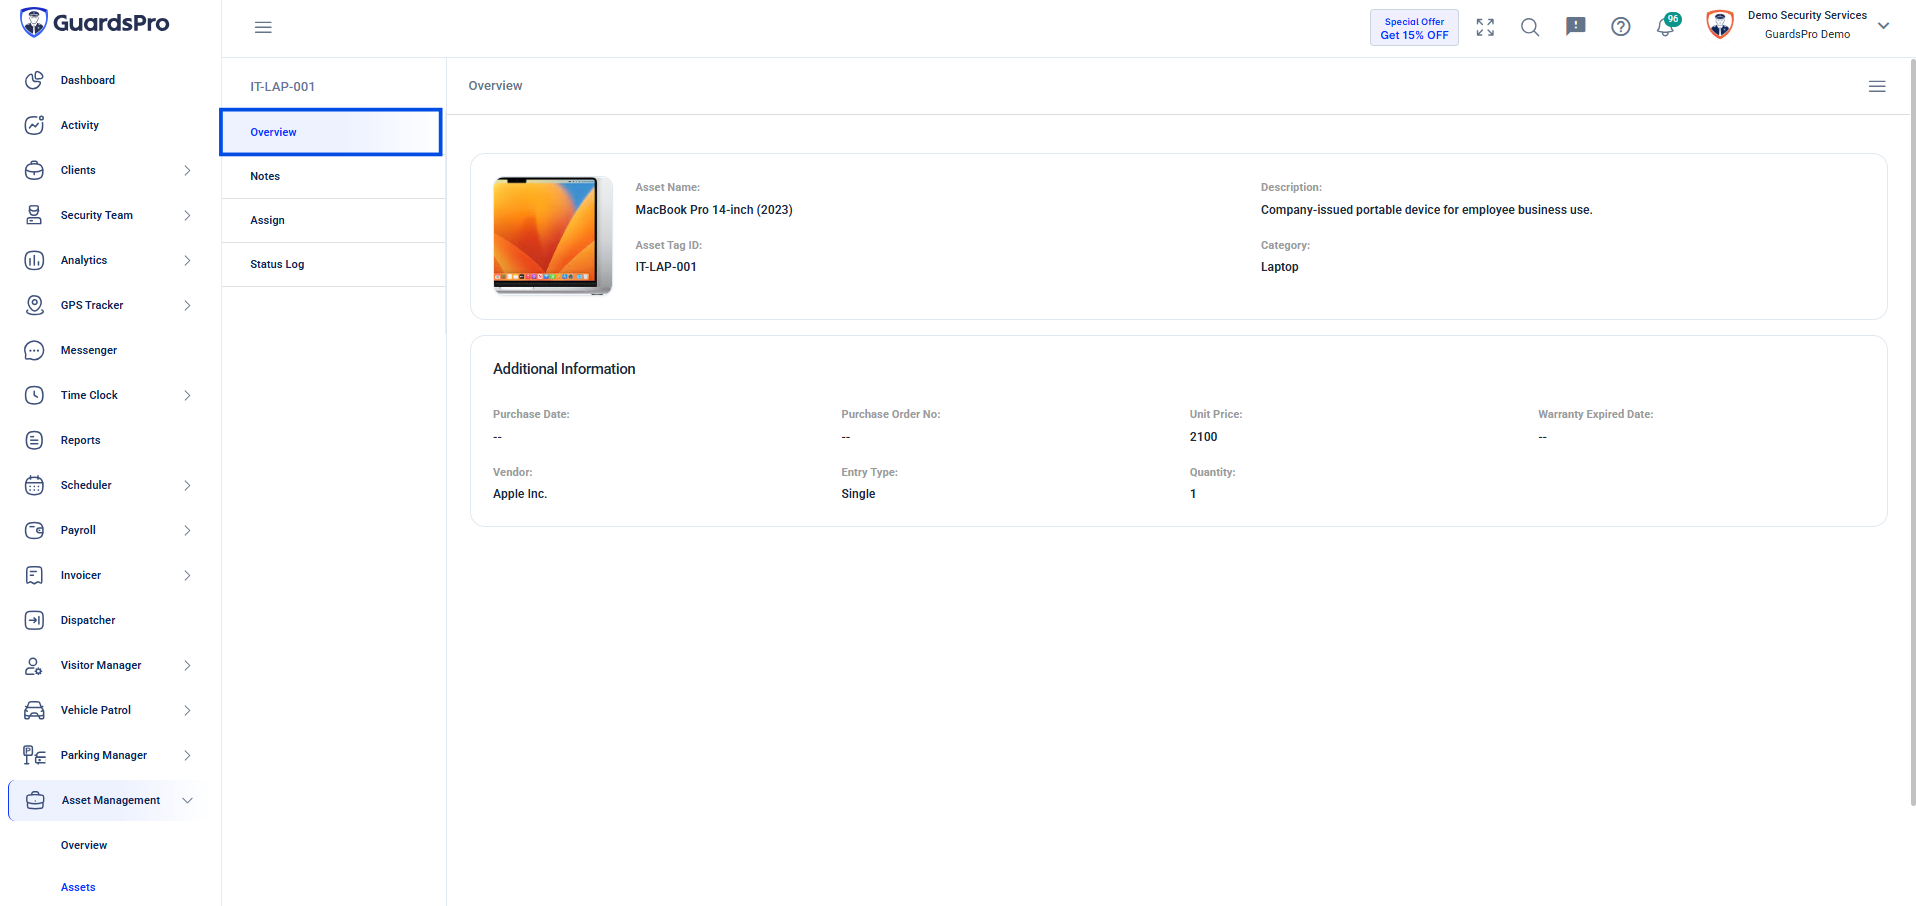Go to Assets submenu item
Image resolution: width=1916 pixels, height=906 pixels.
point(78,887)
